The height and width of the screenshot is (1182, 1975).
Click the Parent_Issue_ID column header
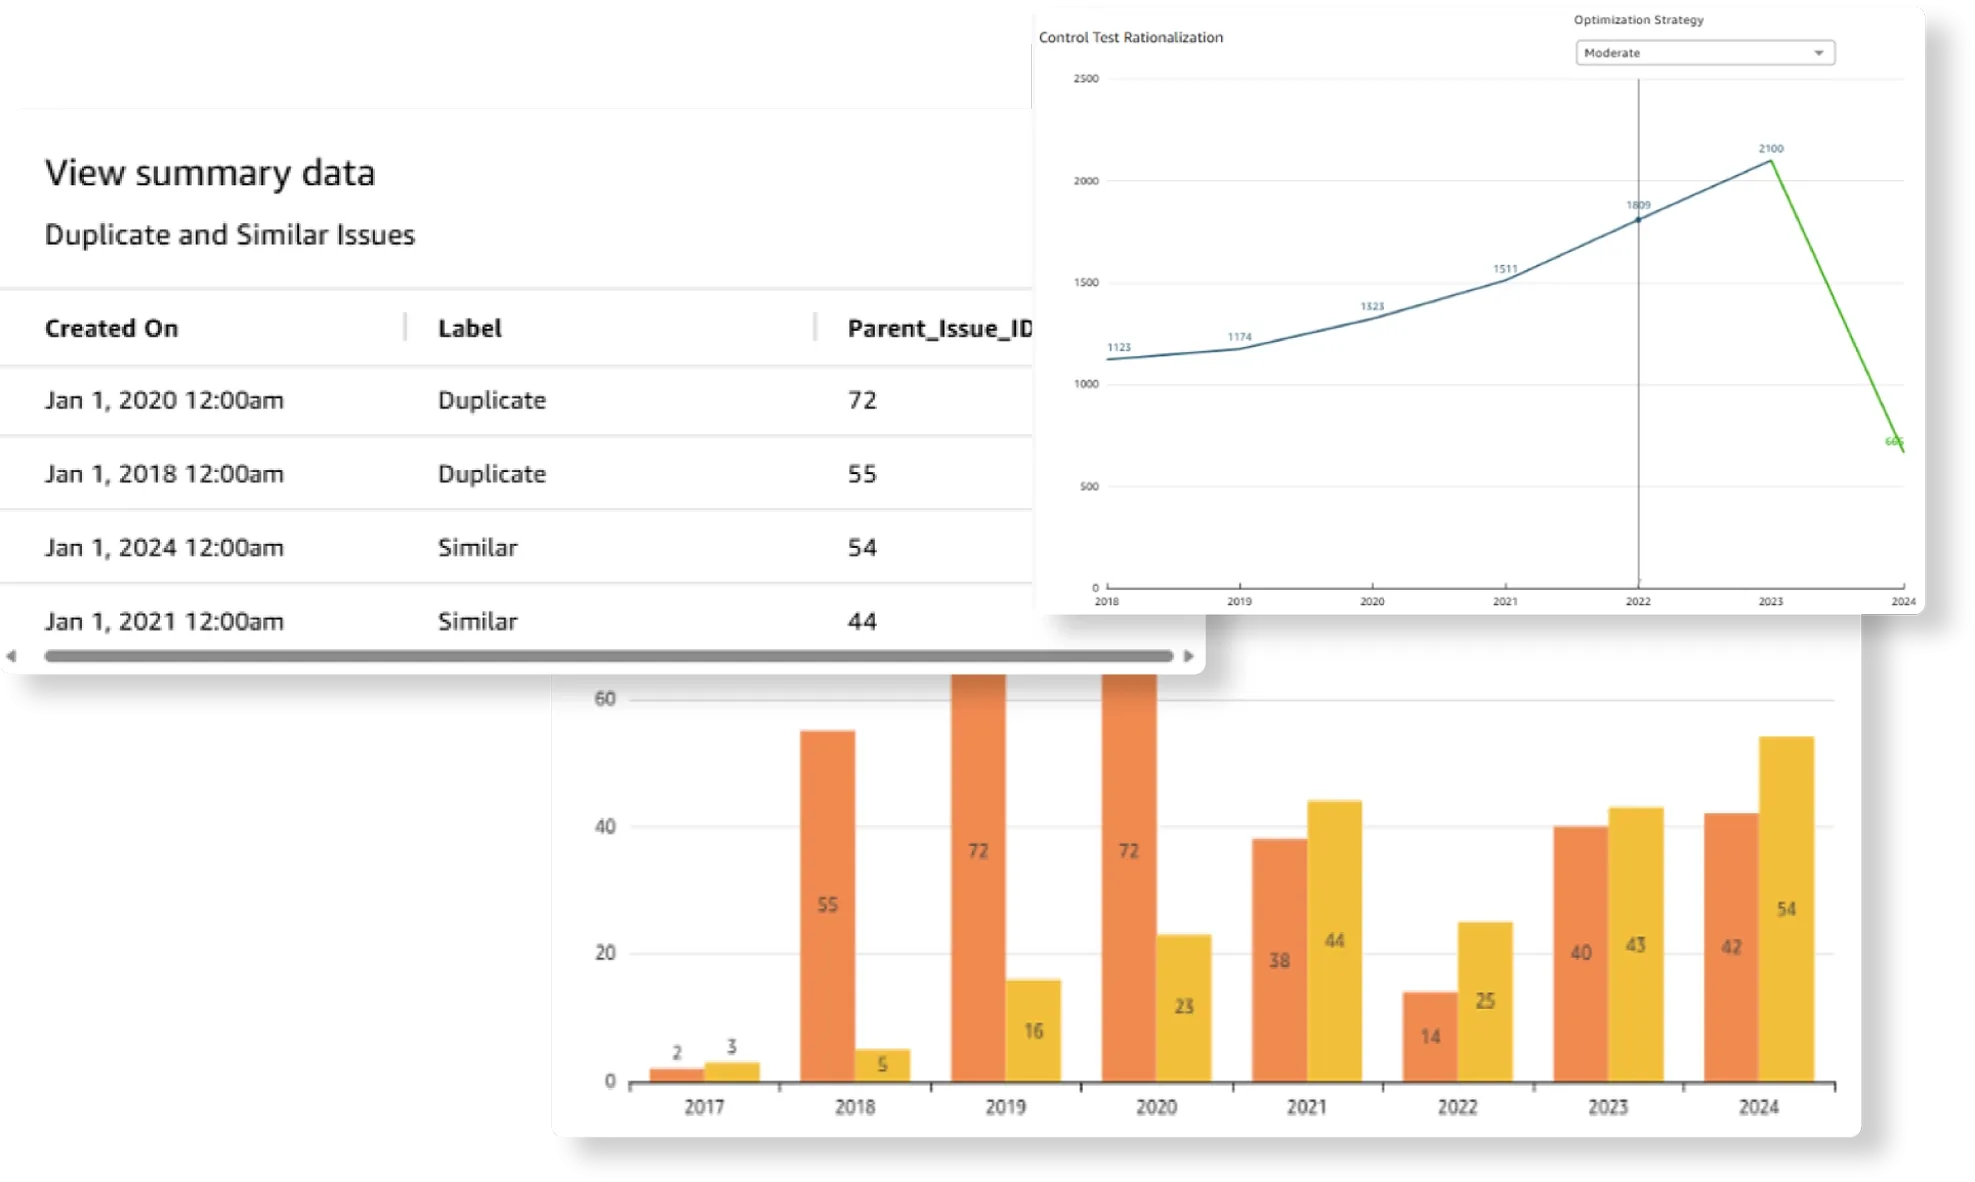(x=938, y=328)
